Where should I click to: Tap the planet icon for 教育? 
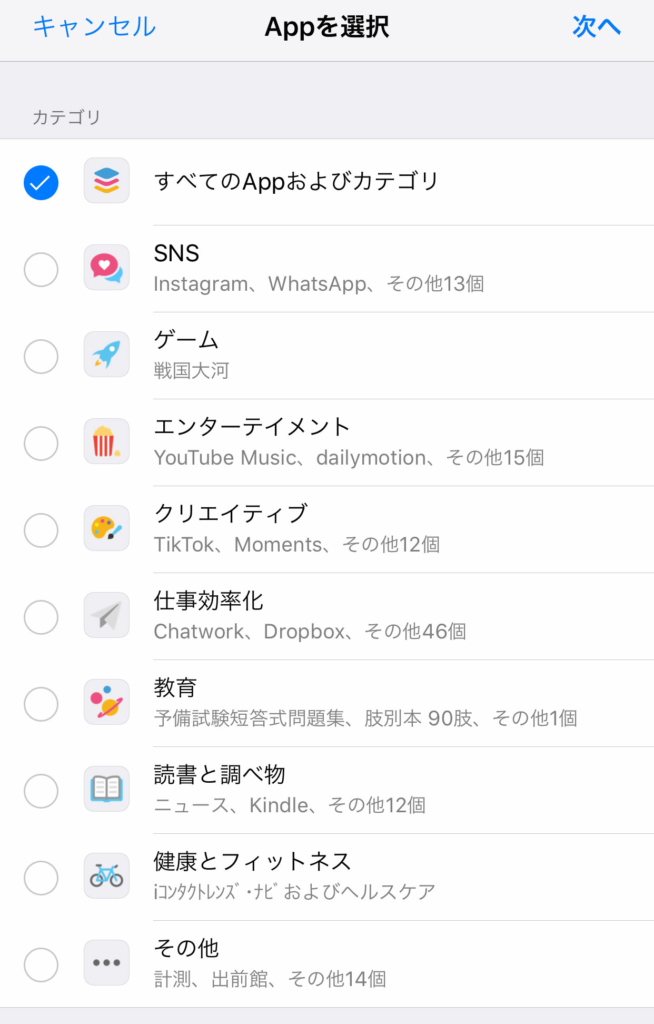coord(106,703)
